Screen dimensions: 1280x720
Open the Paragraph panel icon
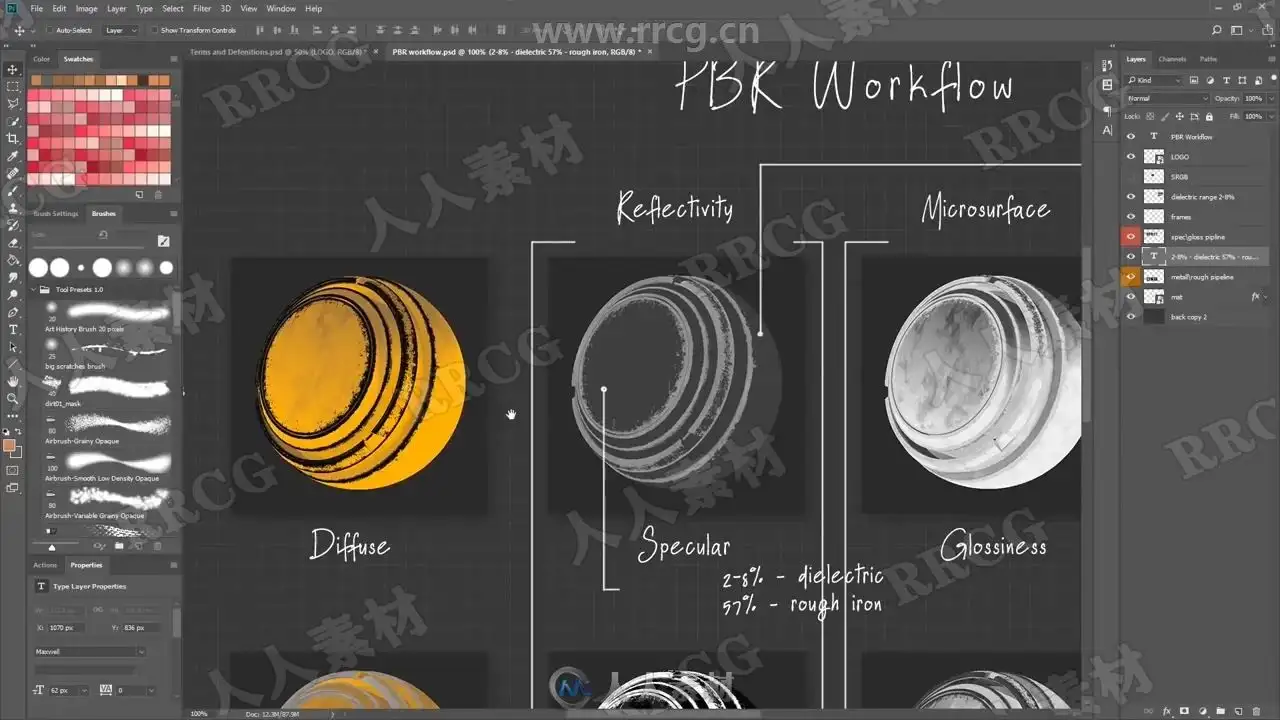coord(1107,111)
